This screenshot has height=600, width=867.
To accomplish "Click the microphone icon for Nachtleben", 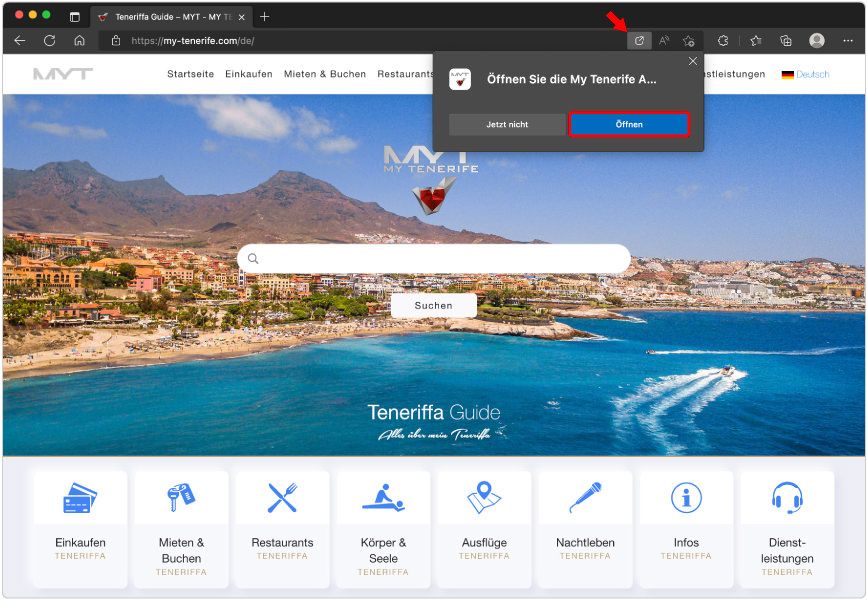I will point(585,494).
